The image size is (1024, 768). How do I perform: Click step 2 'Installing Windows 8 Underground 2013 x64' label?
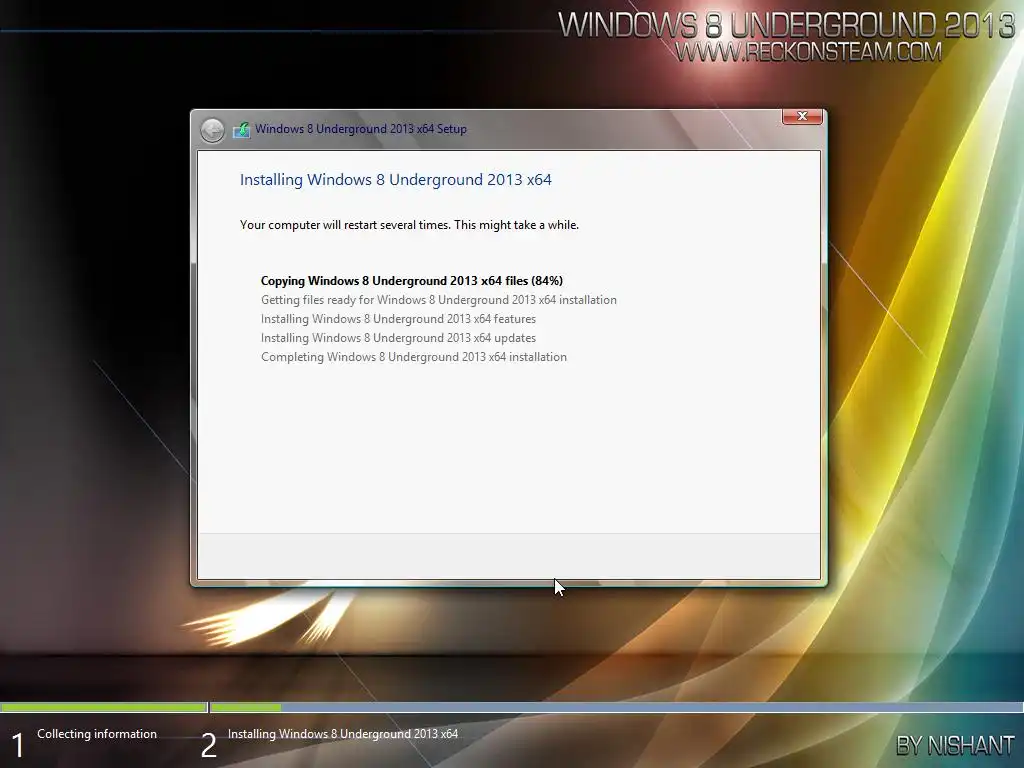[343, 734]
